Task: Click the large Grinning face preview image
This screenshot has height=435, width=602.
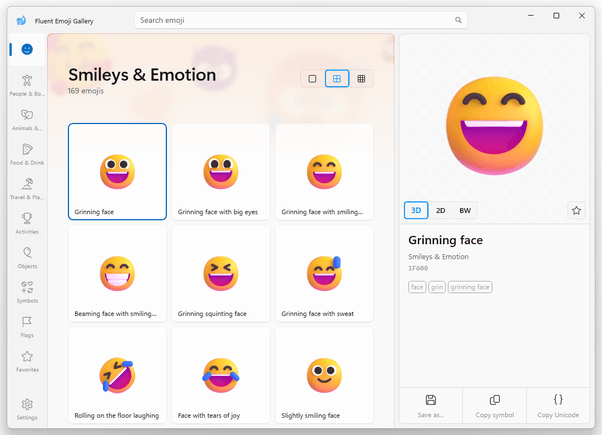Action: (494, 125)
